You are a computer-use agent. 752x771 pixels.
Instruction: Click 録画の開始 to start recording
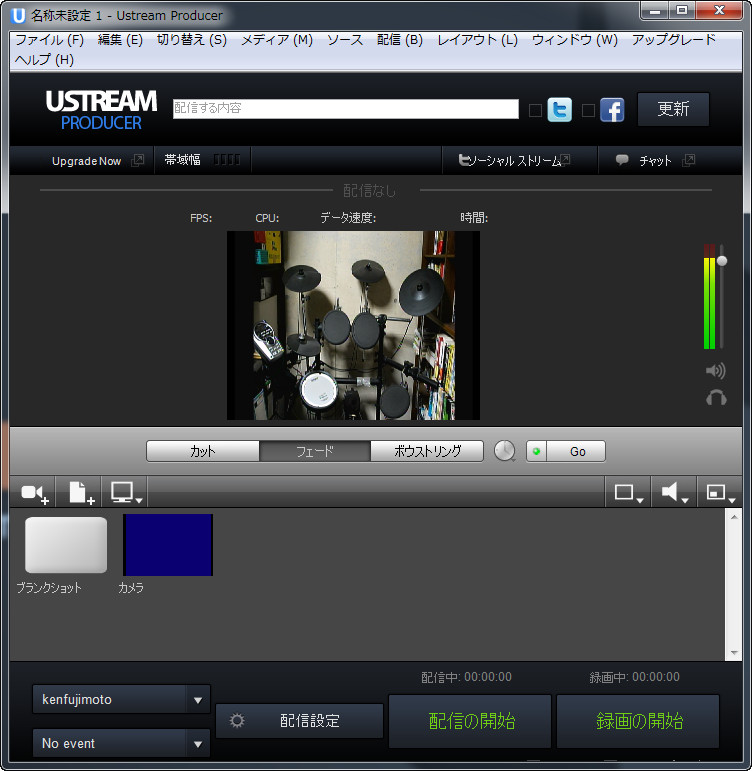[x=638, y=721]
